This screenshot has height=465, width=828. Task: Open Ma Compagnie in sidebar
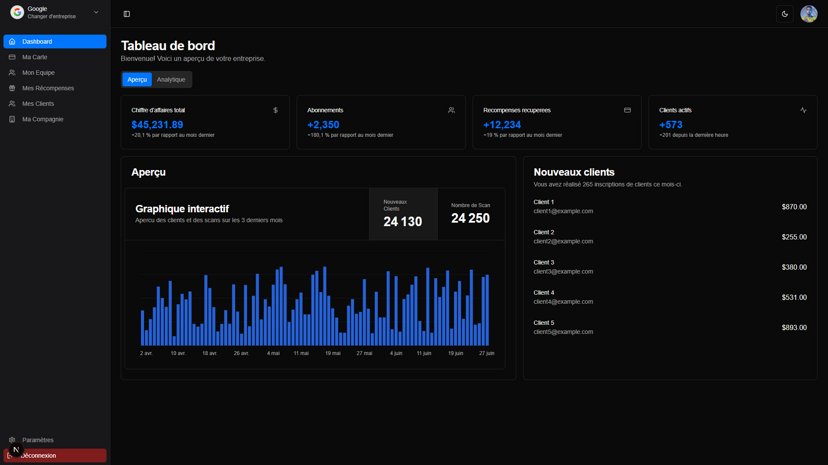(x=55, y=119)
